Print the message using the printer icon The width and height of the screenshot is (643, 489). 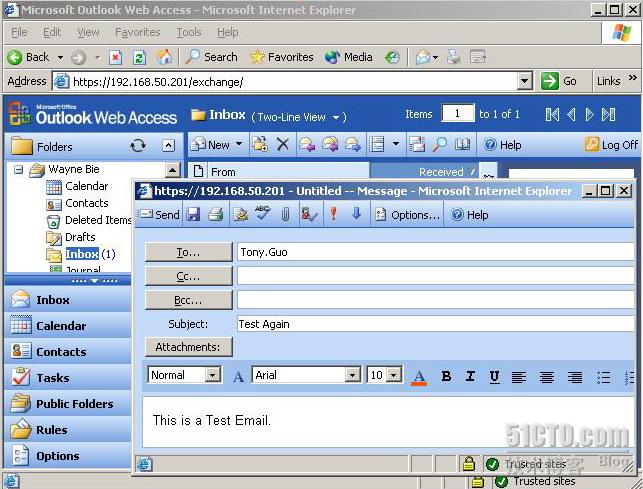[215, 214]
